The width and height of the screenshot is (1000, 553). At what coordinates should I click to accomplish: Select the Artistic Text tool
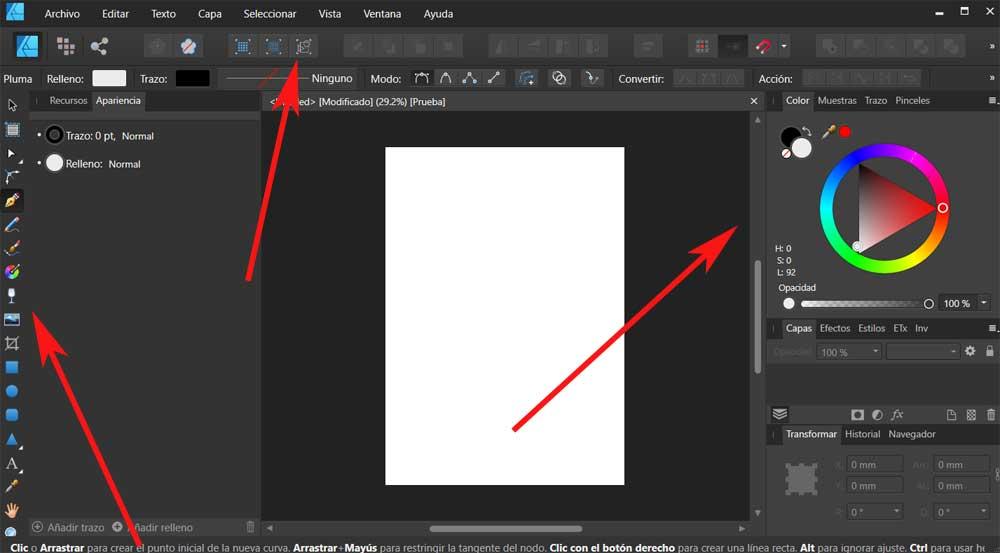point(12,463)
